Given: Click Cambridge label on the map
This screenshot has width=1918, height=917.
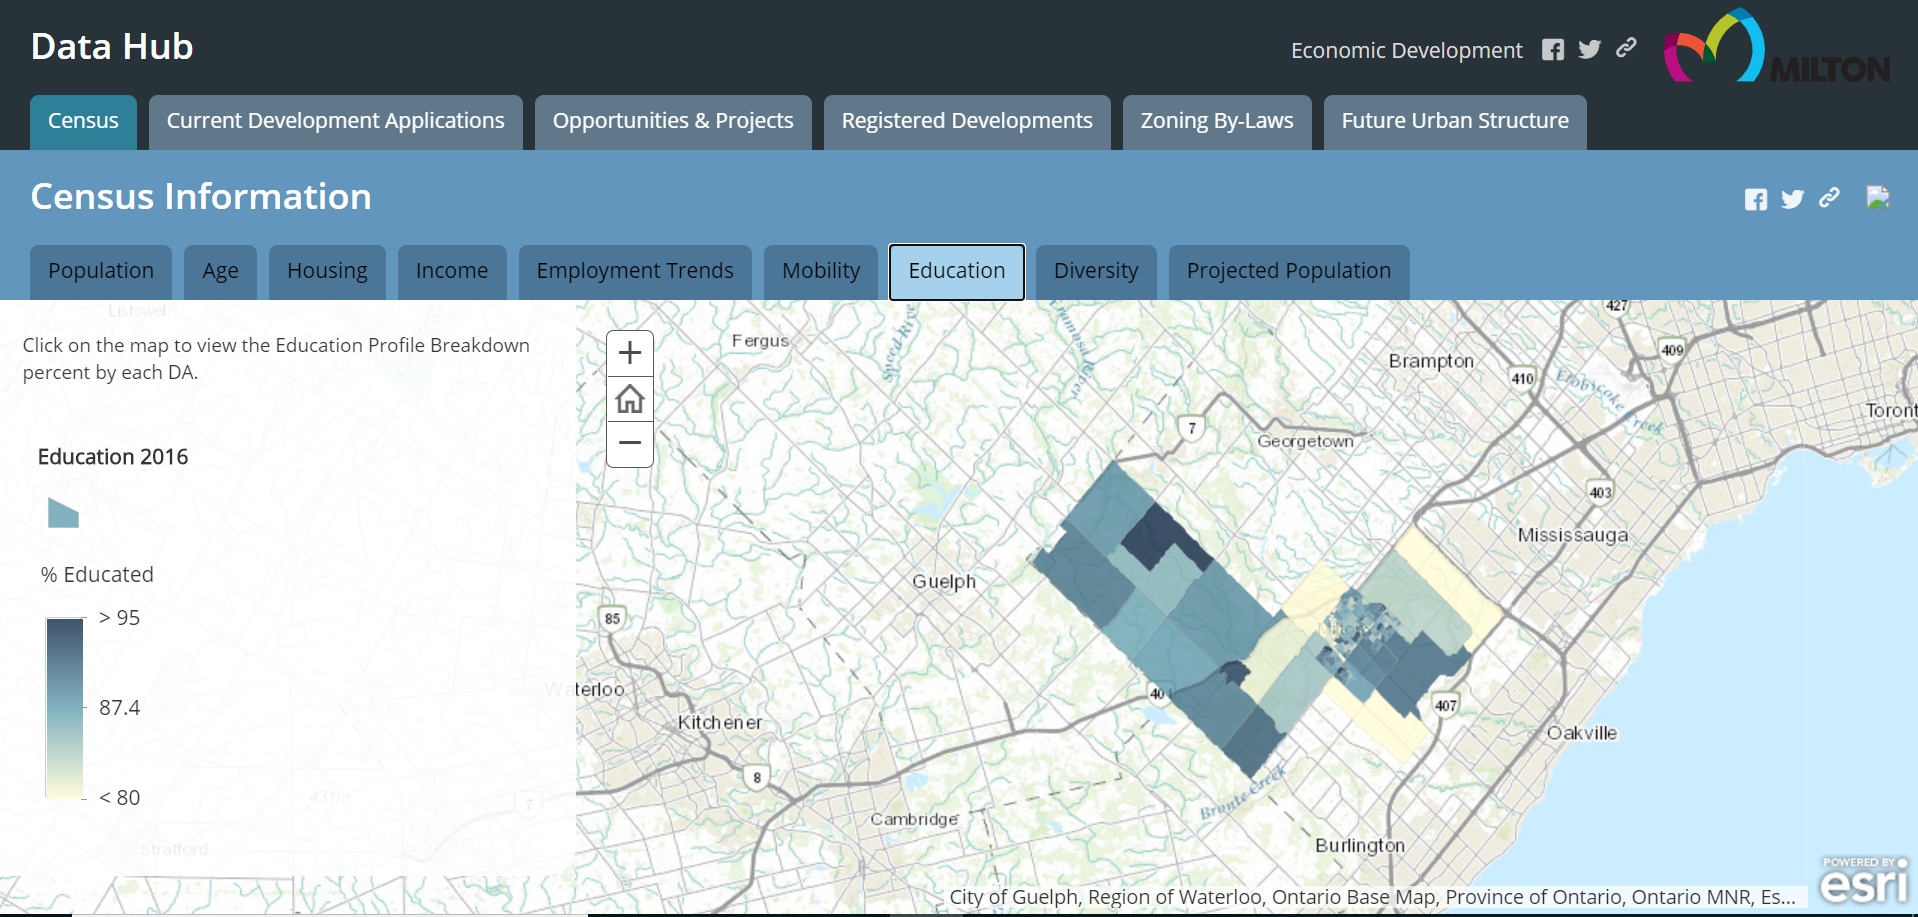Looking at the screenshot, I should pyautogui.click(x=914, y=819).
